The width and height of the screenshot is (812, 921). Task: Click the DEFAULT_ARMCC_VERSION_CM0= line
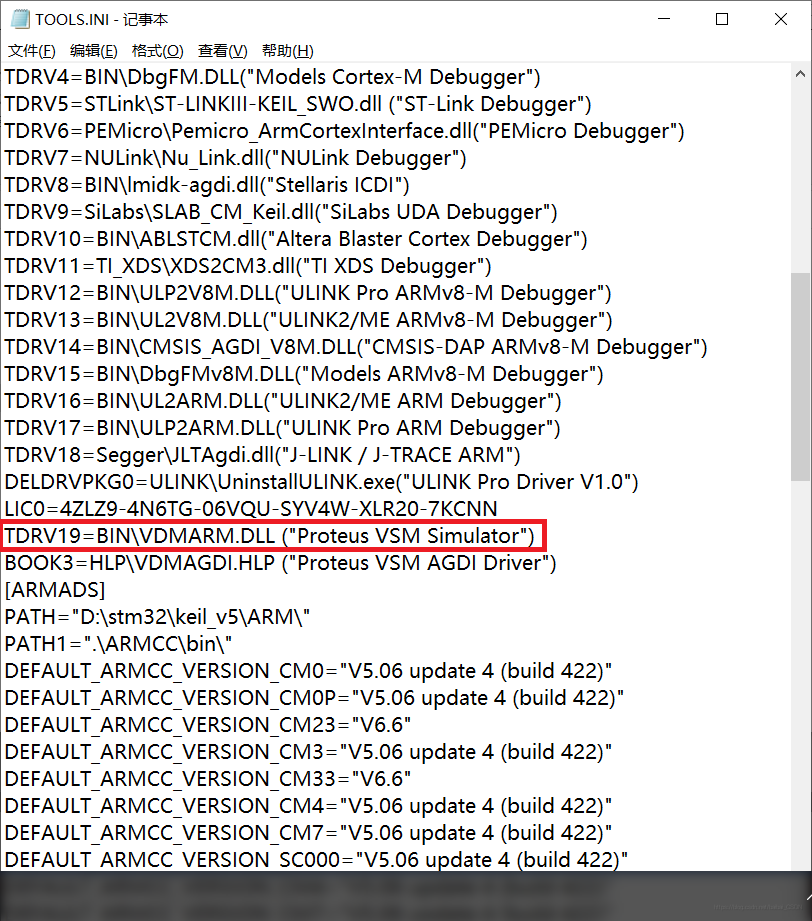[x=308, y=671]
